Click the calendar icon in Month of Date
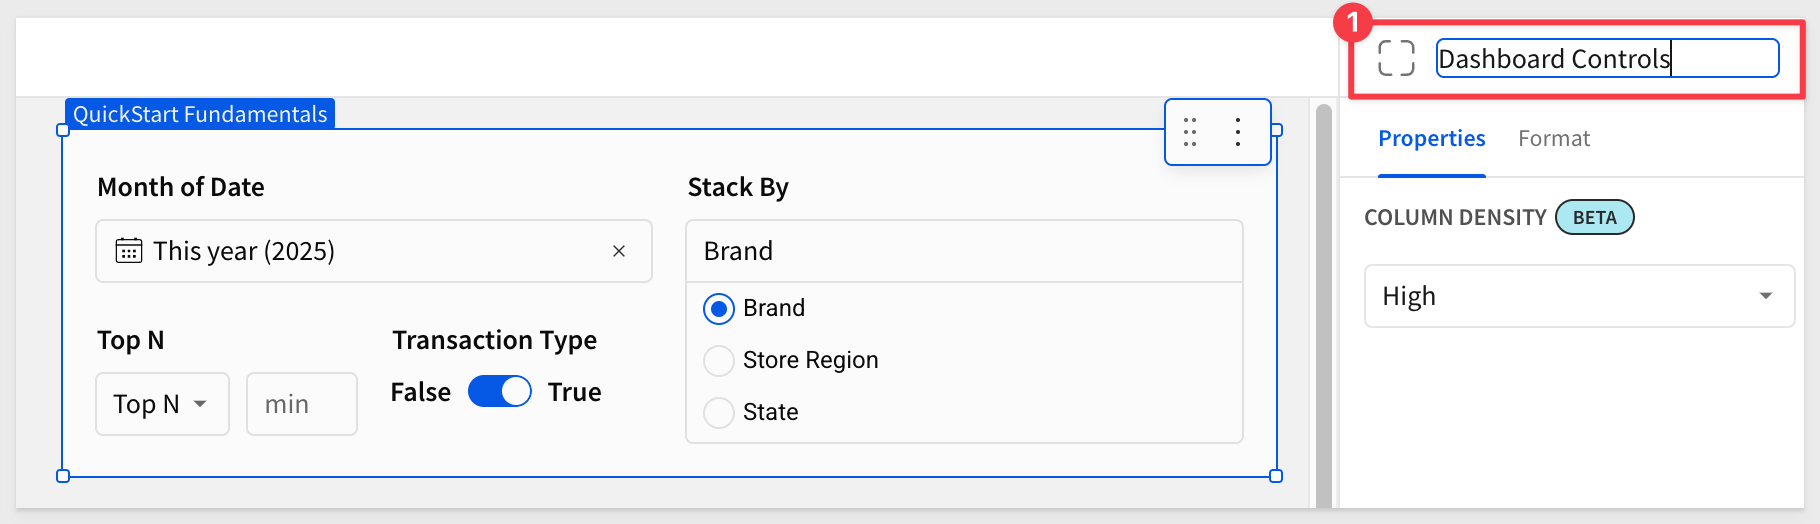The width and height of the screenshot is (1820, 524). pyautogui.click(x=129, y=250)
